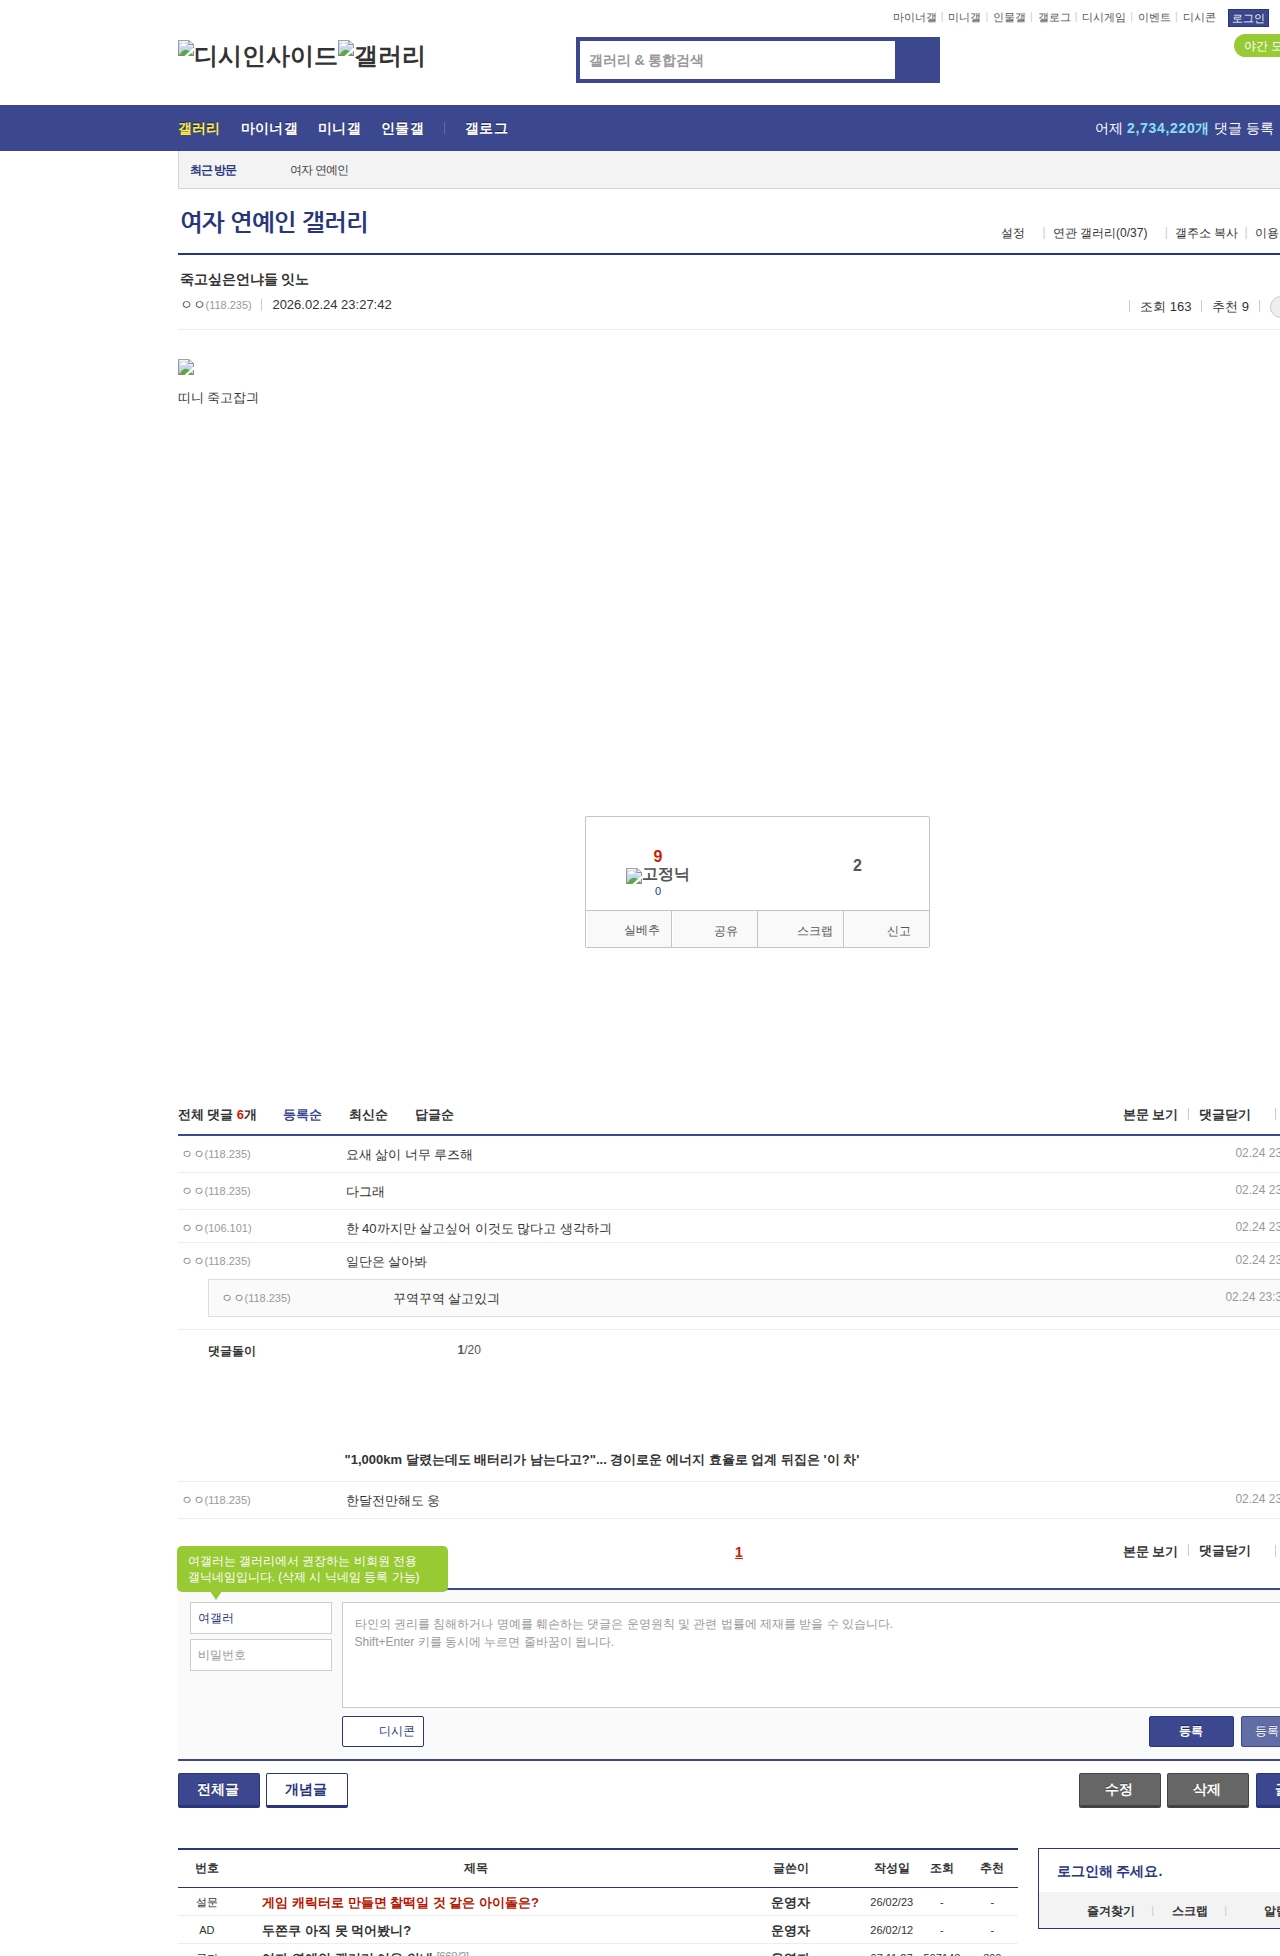Click the DCInside logo image
Image resolution: width=1280 pixels, height=1956 pixels.
(257, 56)
